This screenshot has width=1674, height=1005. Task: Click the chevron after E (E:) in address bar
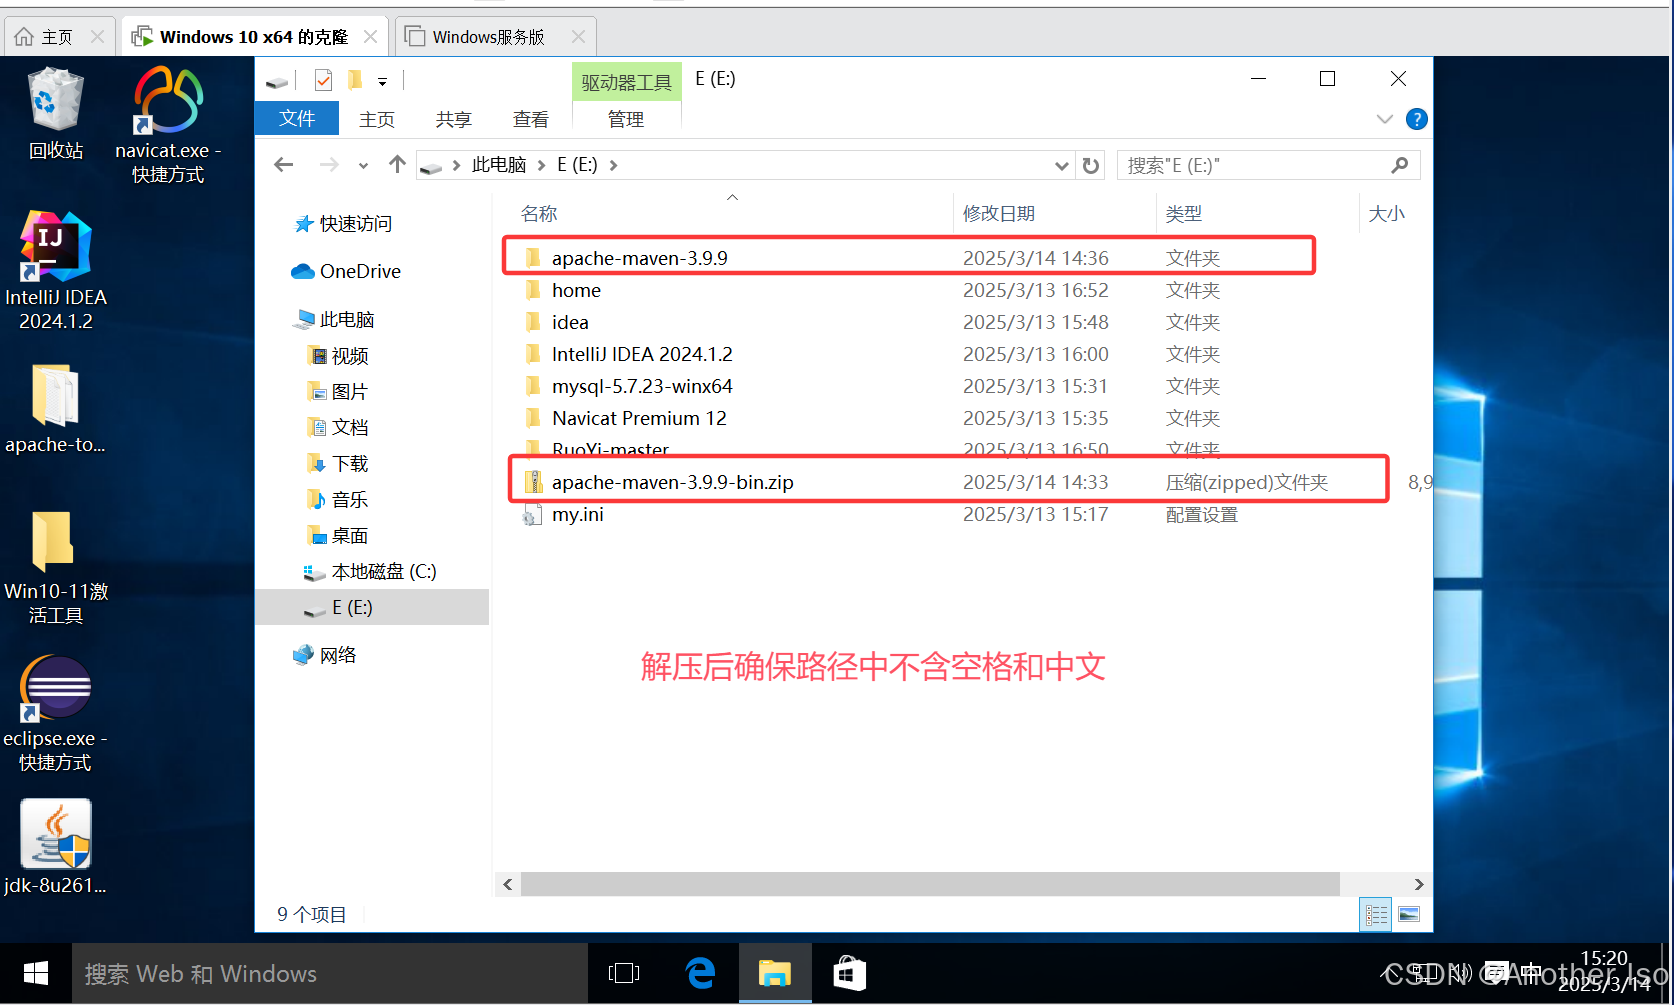[x=613, y=165]
